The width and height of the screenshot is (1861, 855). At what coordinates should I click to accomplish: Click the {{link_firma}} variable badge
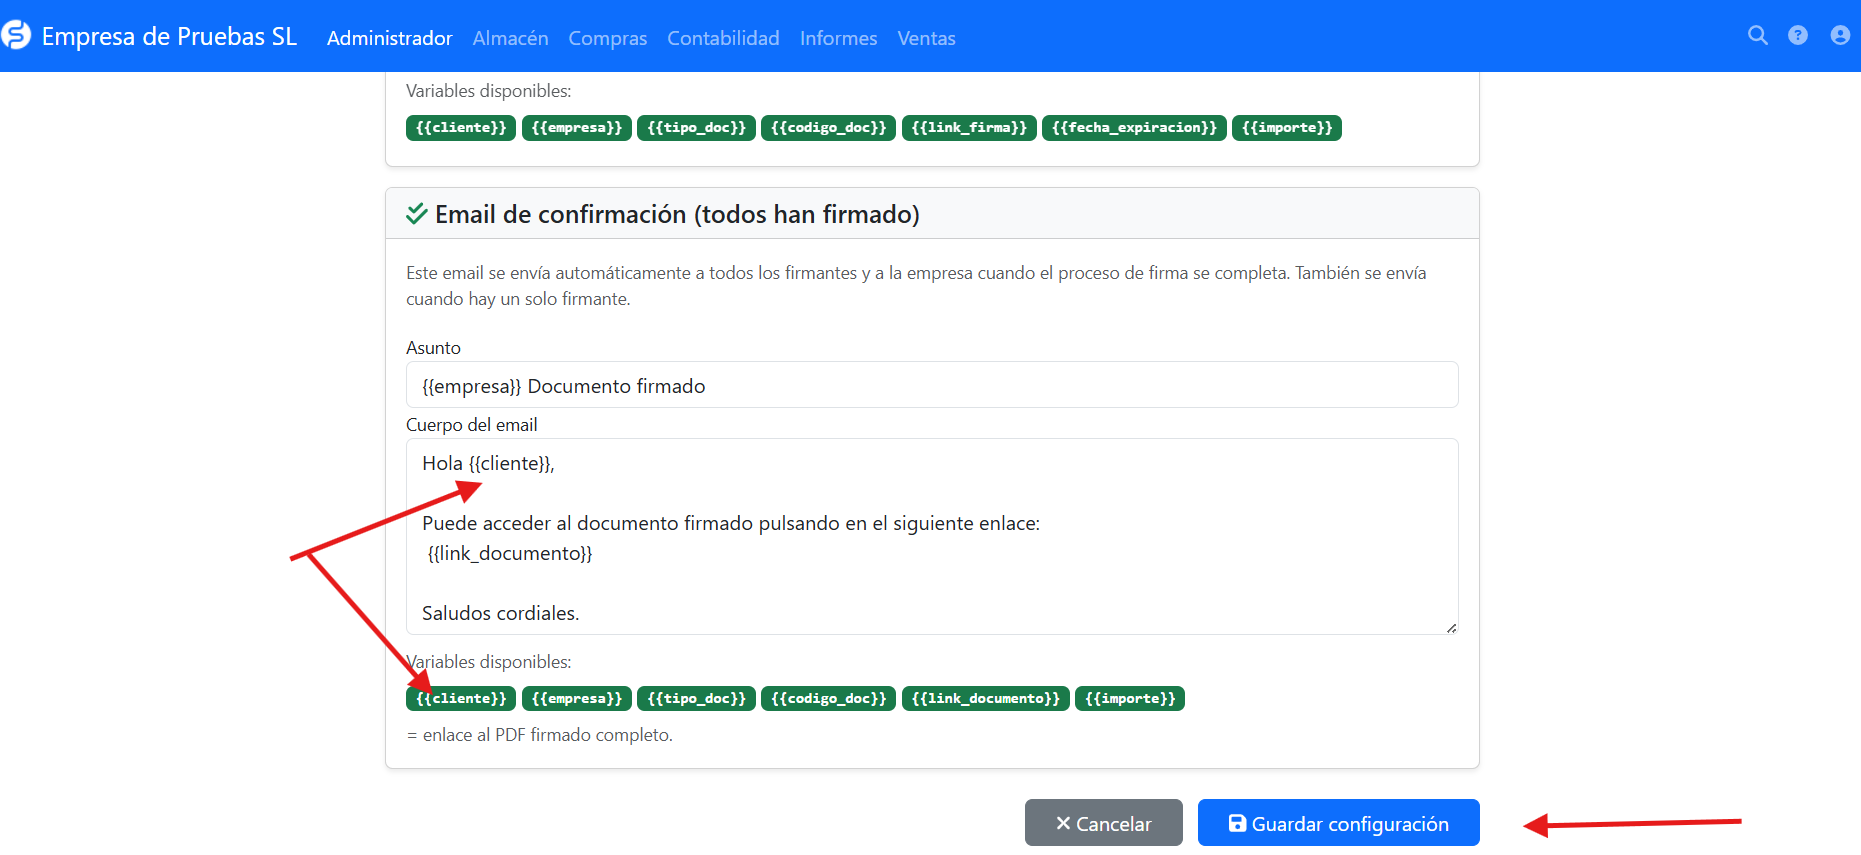tap(968, 128)
